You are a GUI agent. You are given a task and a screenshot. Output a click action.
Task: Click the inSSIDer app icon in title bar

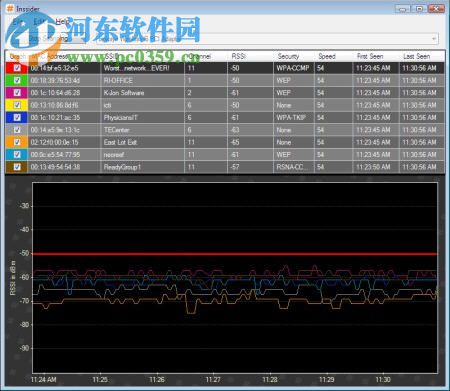(x=10, y=9)
